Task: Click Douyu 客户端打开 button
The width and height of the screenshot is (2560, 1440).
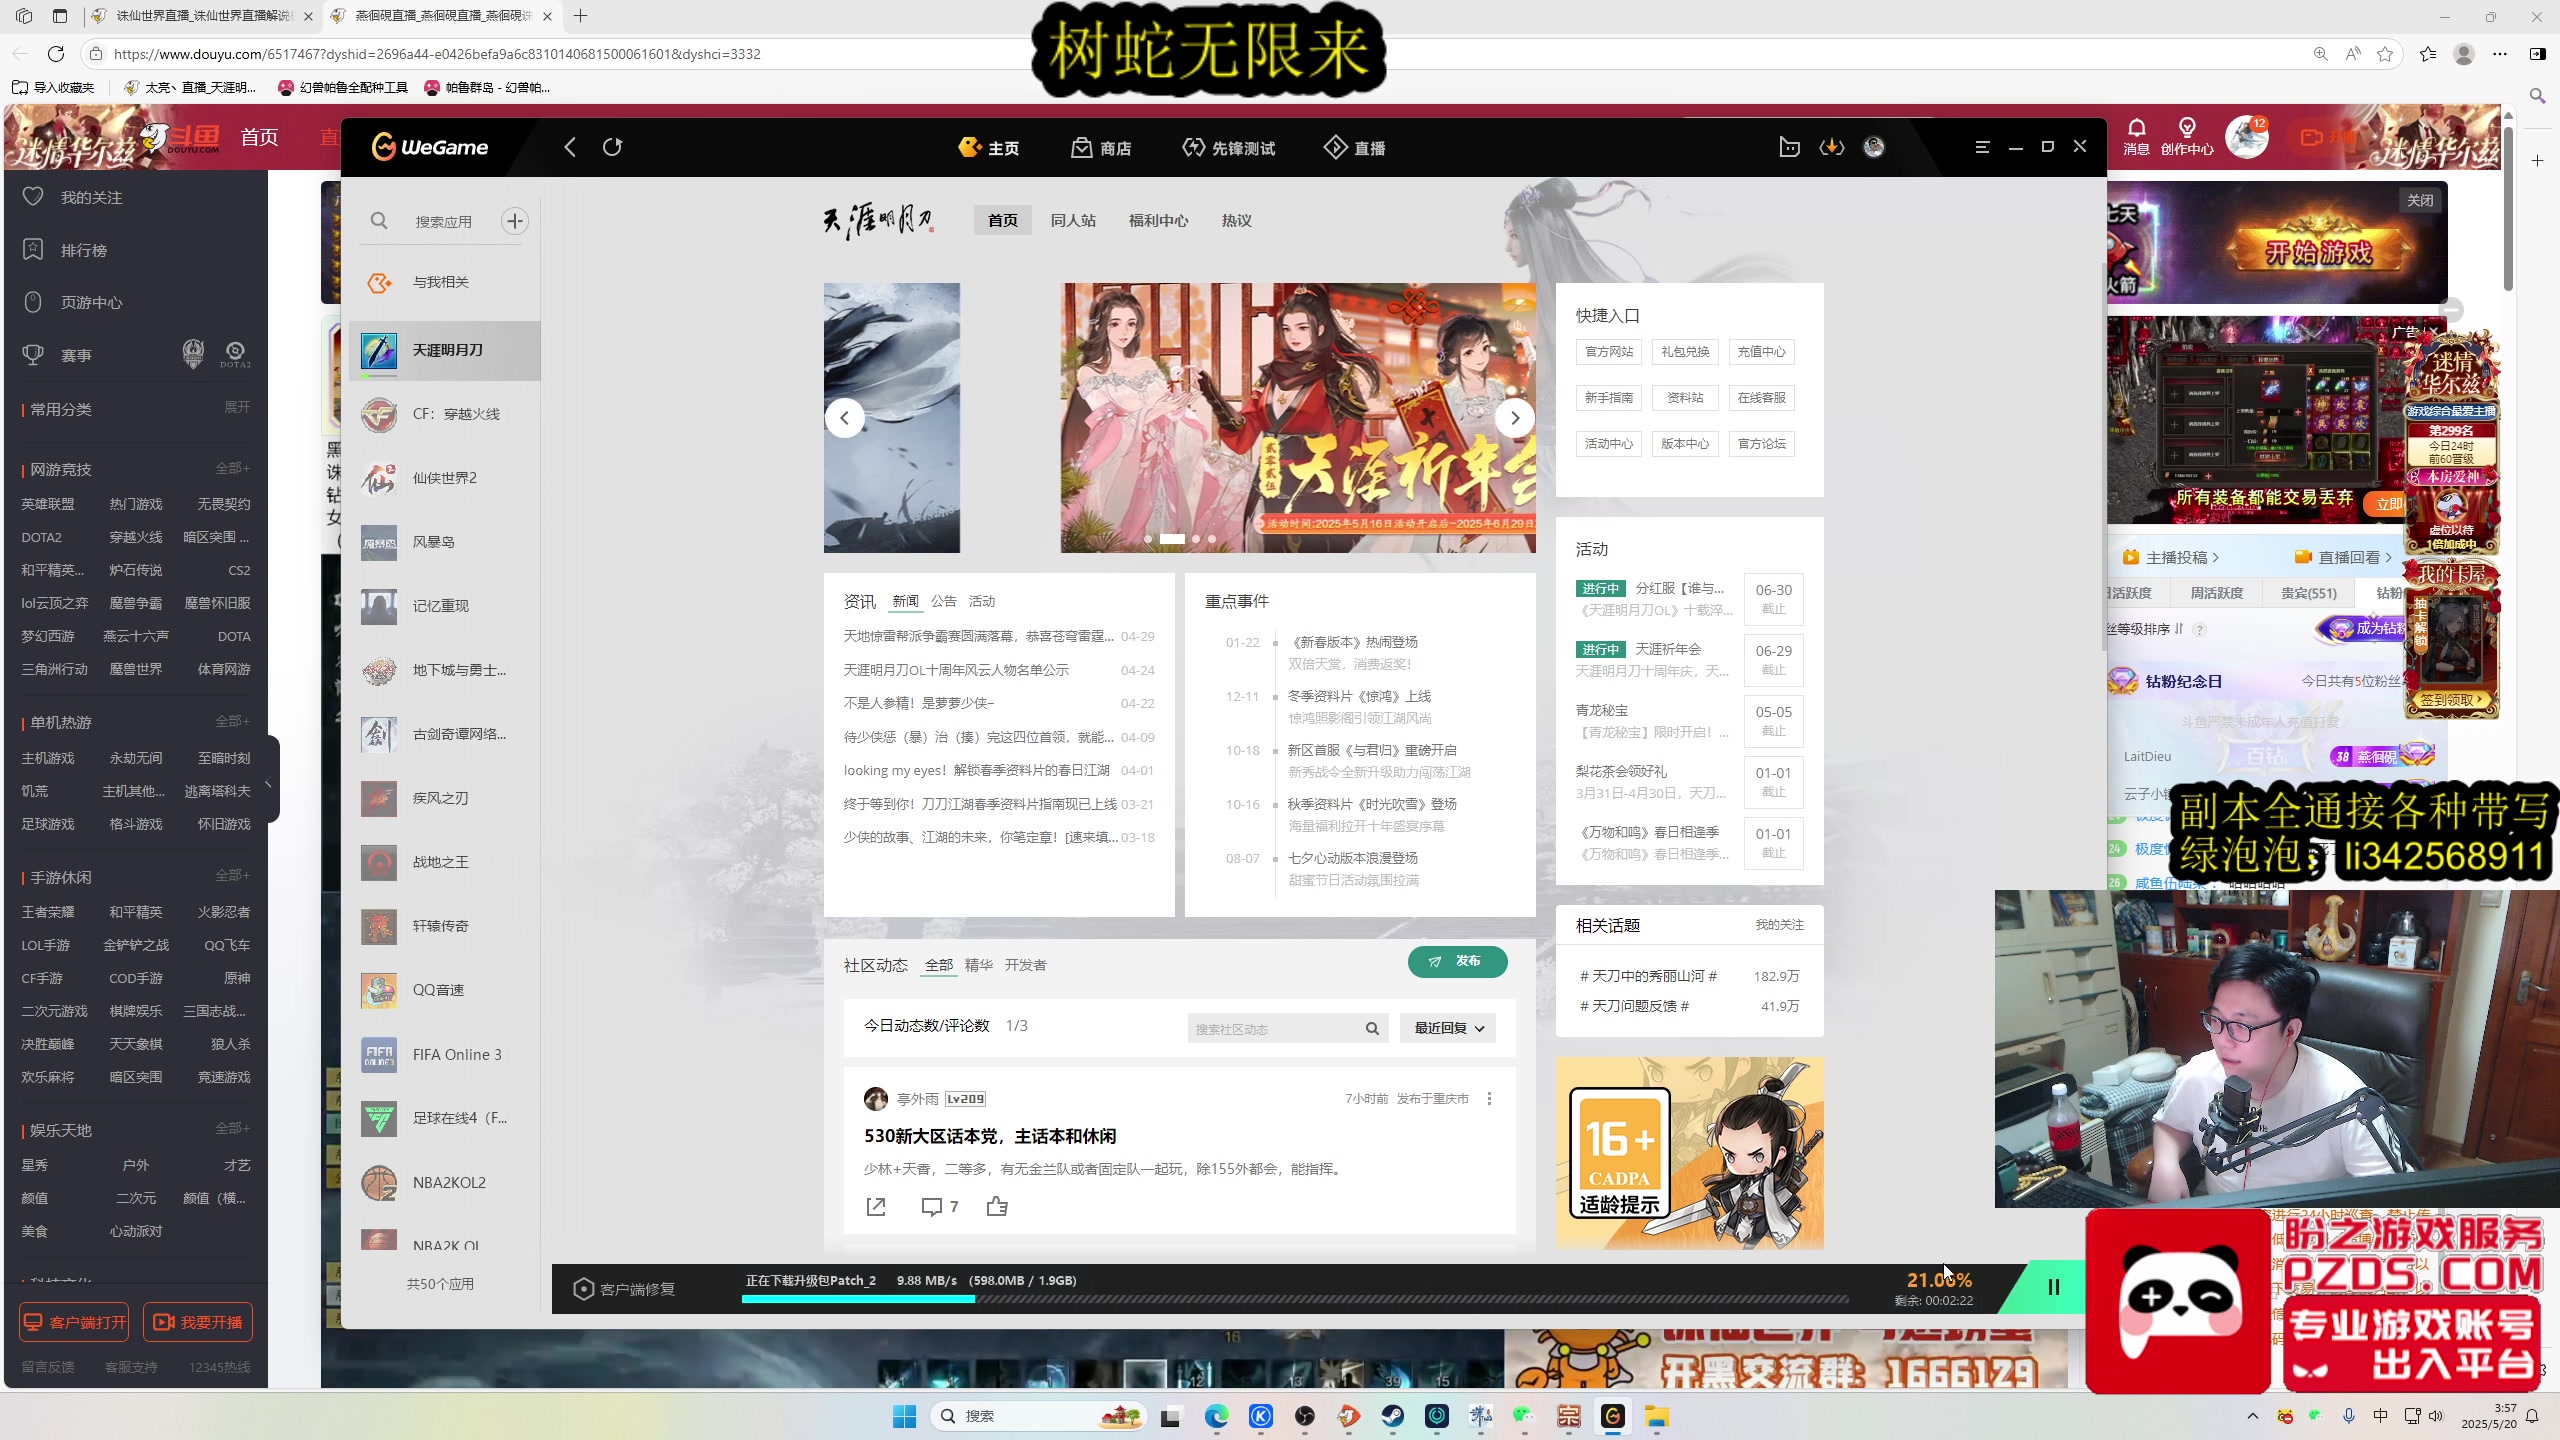Action: [75, 1322]
